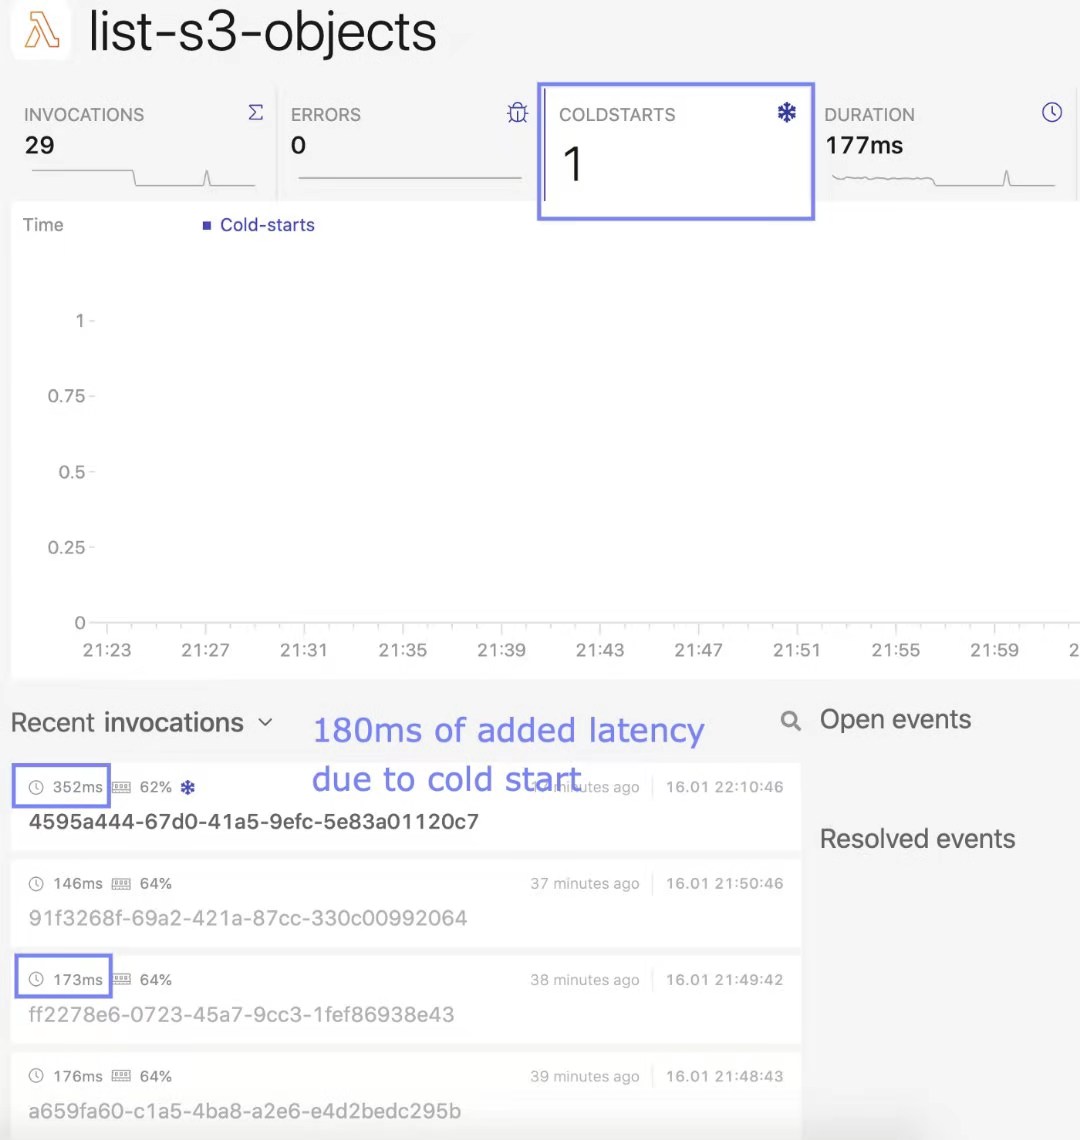The height and width of the screenshot is (1140, 1080).
Task: Click the snowflake icon in Coldstarts card
Action: tap(786, 113)
